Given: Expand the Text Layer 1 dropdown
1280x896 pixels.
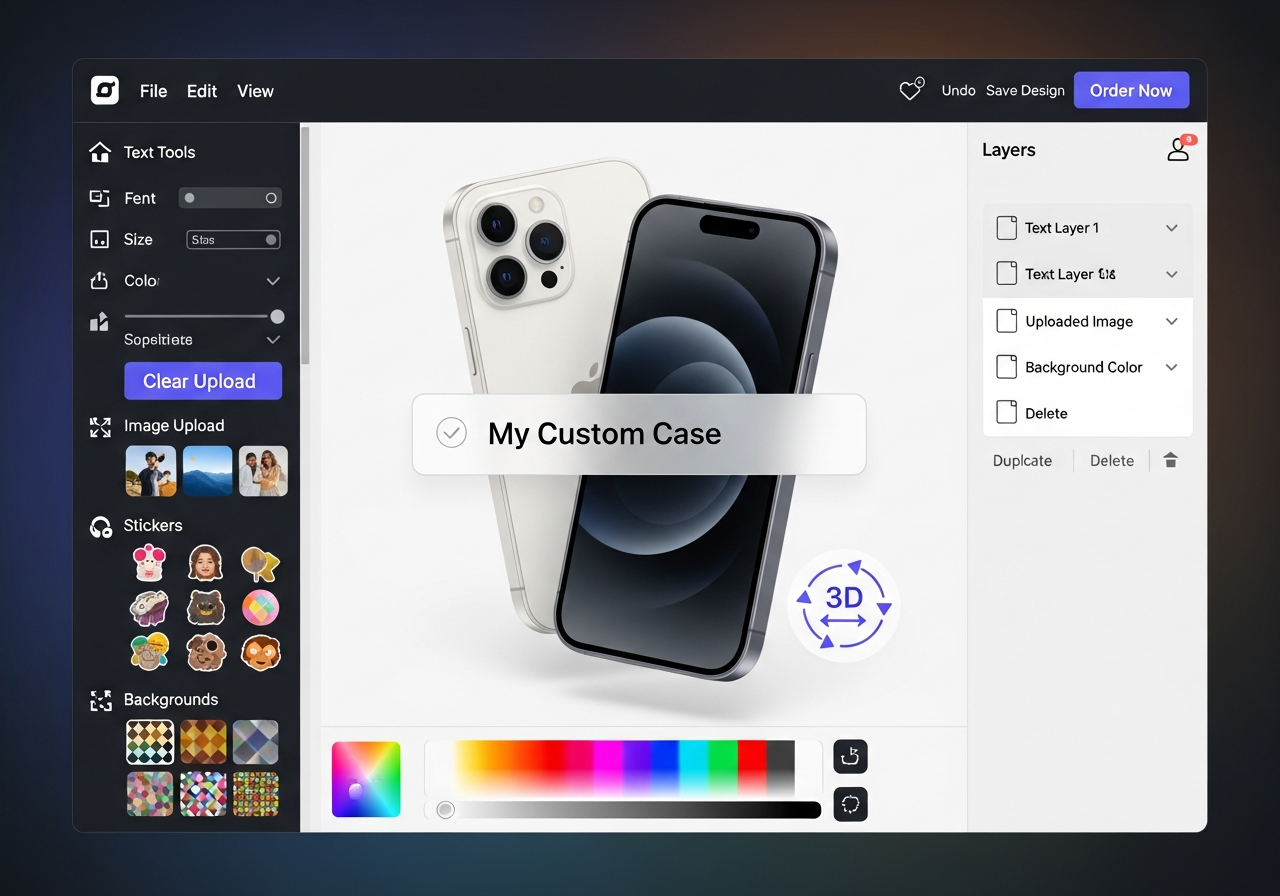Looking at the screenshot, I should pos(1171,228).
